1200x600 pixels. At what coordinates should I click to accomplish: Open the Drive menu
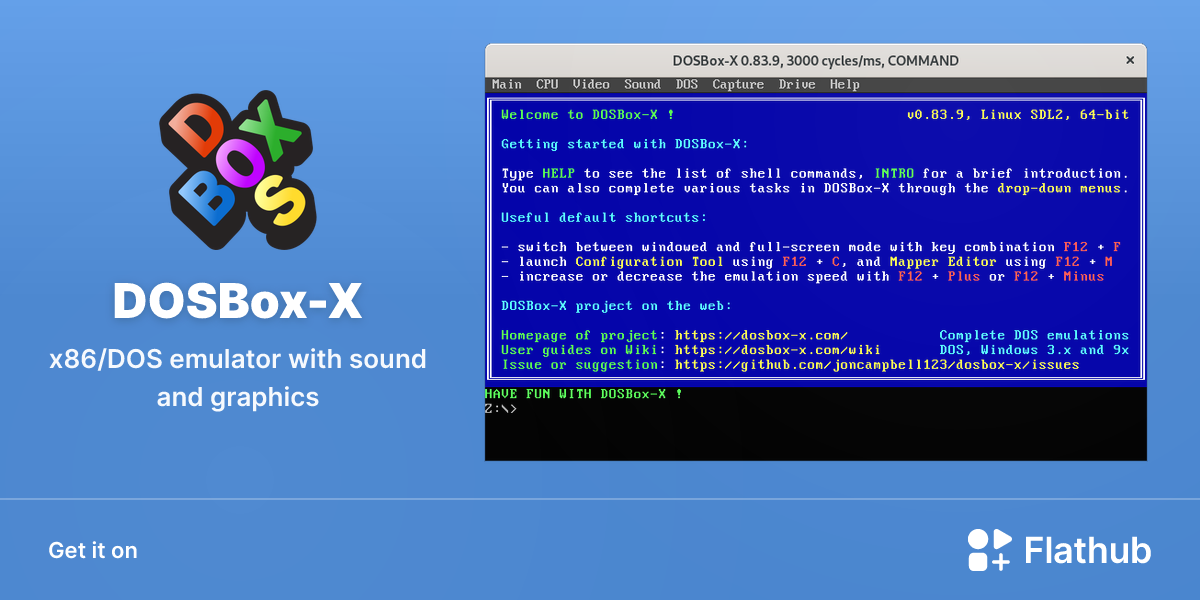797,85
